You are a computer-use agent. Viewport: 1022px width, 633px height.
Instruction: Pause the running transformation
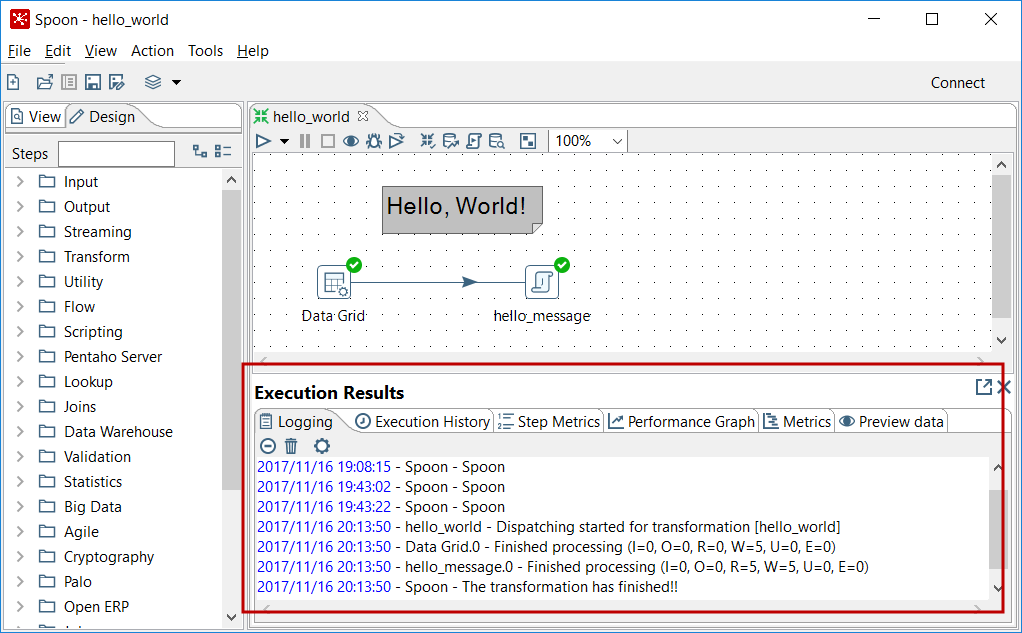304,141
